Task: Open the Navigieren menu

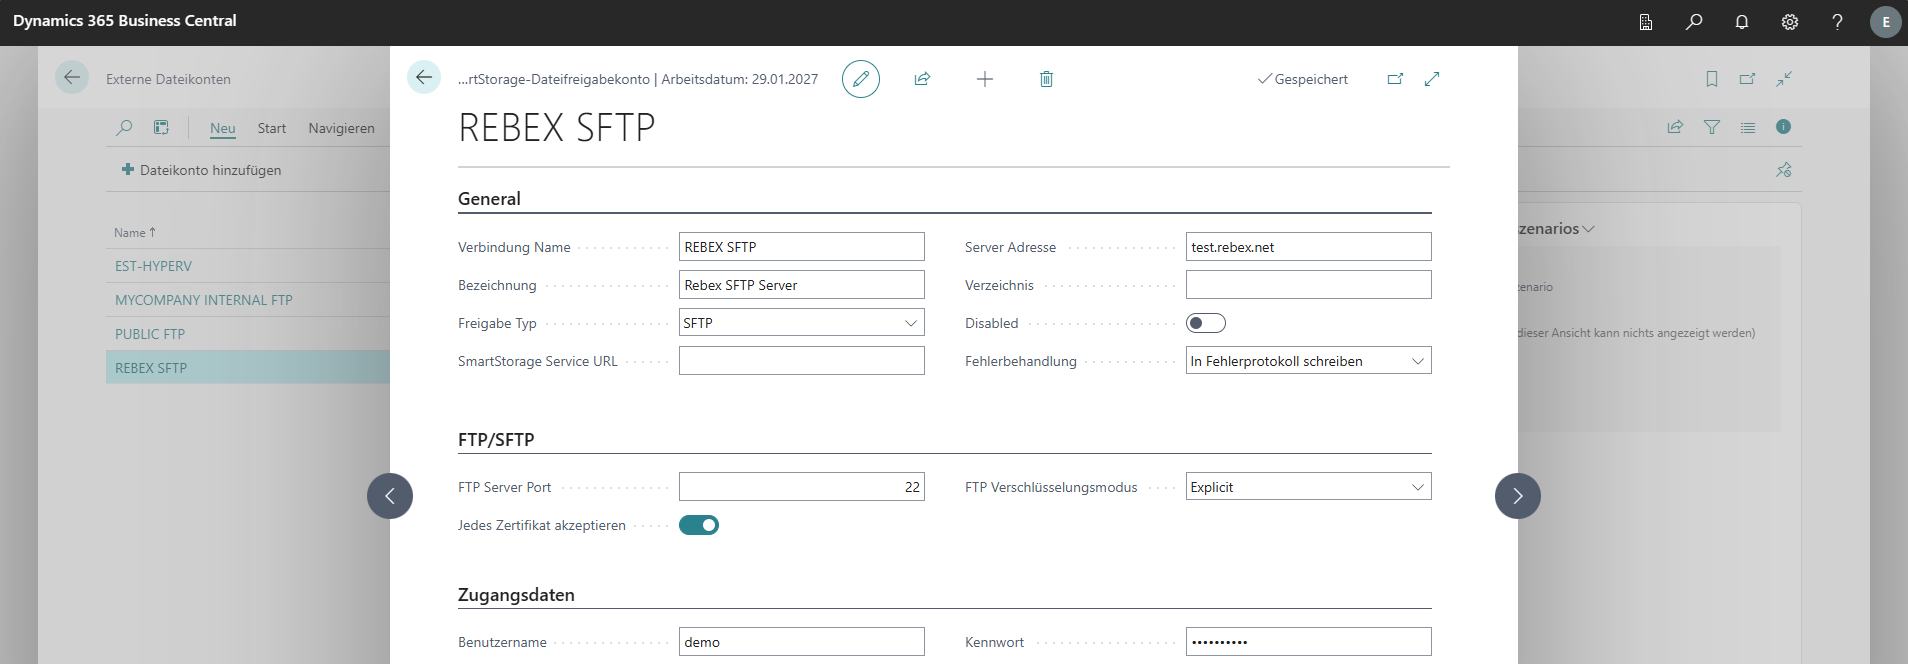Action: pos(341,128)
